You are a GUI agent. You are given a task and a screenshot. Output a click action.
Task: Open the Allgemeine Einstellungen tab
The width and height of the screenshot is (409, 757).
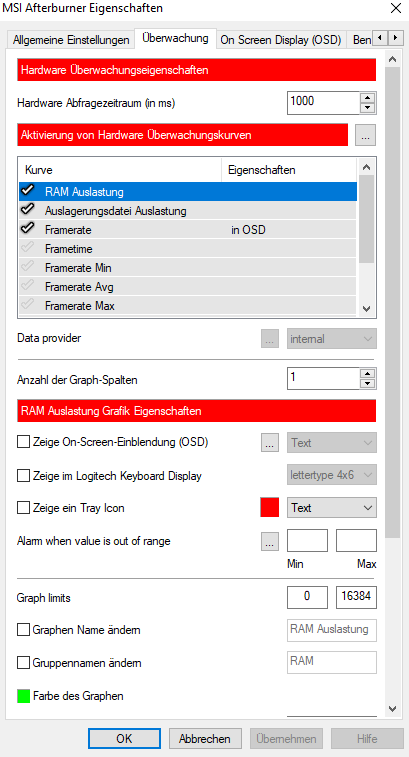click(x=71, y=40)
